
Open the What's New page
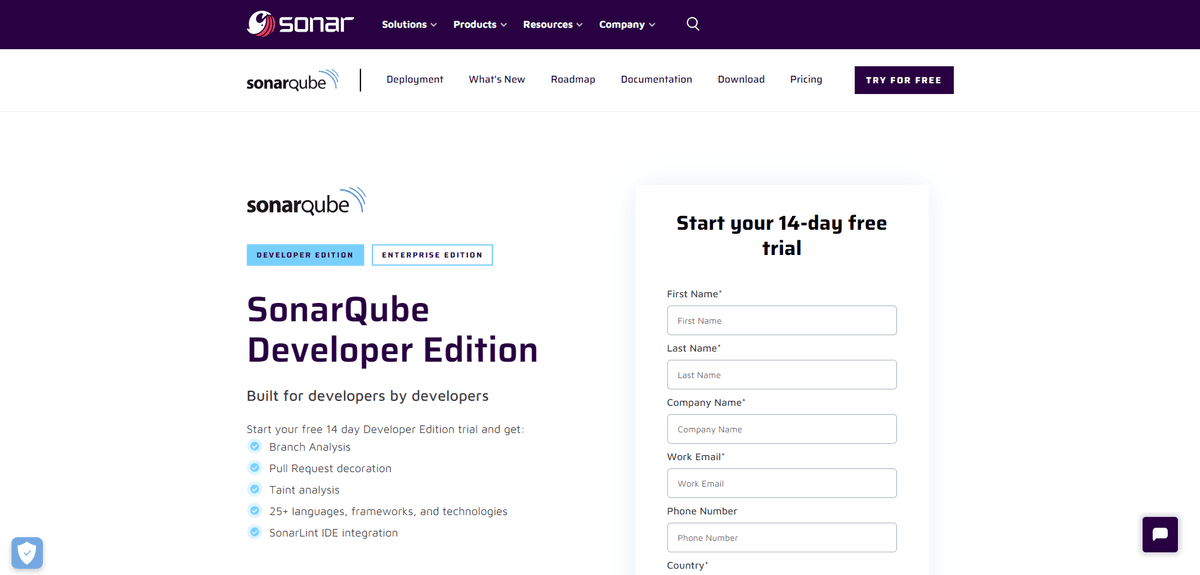click(x=497, y=79)
